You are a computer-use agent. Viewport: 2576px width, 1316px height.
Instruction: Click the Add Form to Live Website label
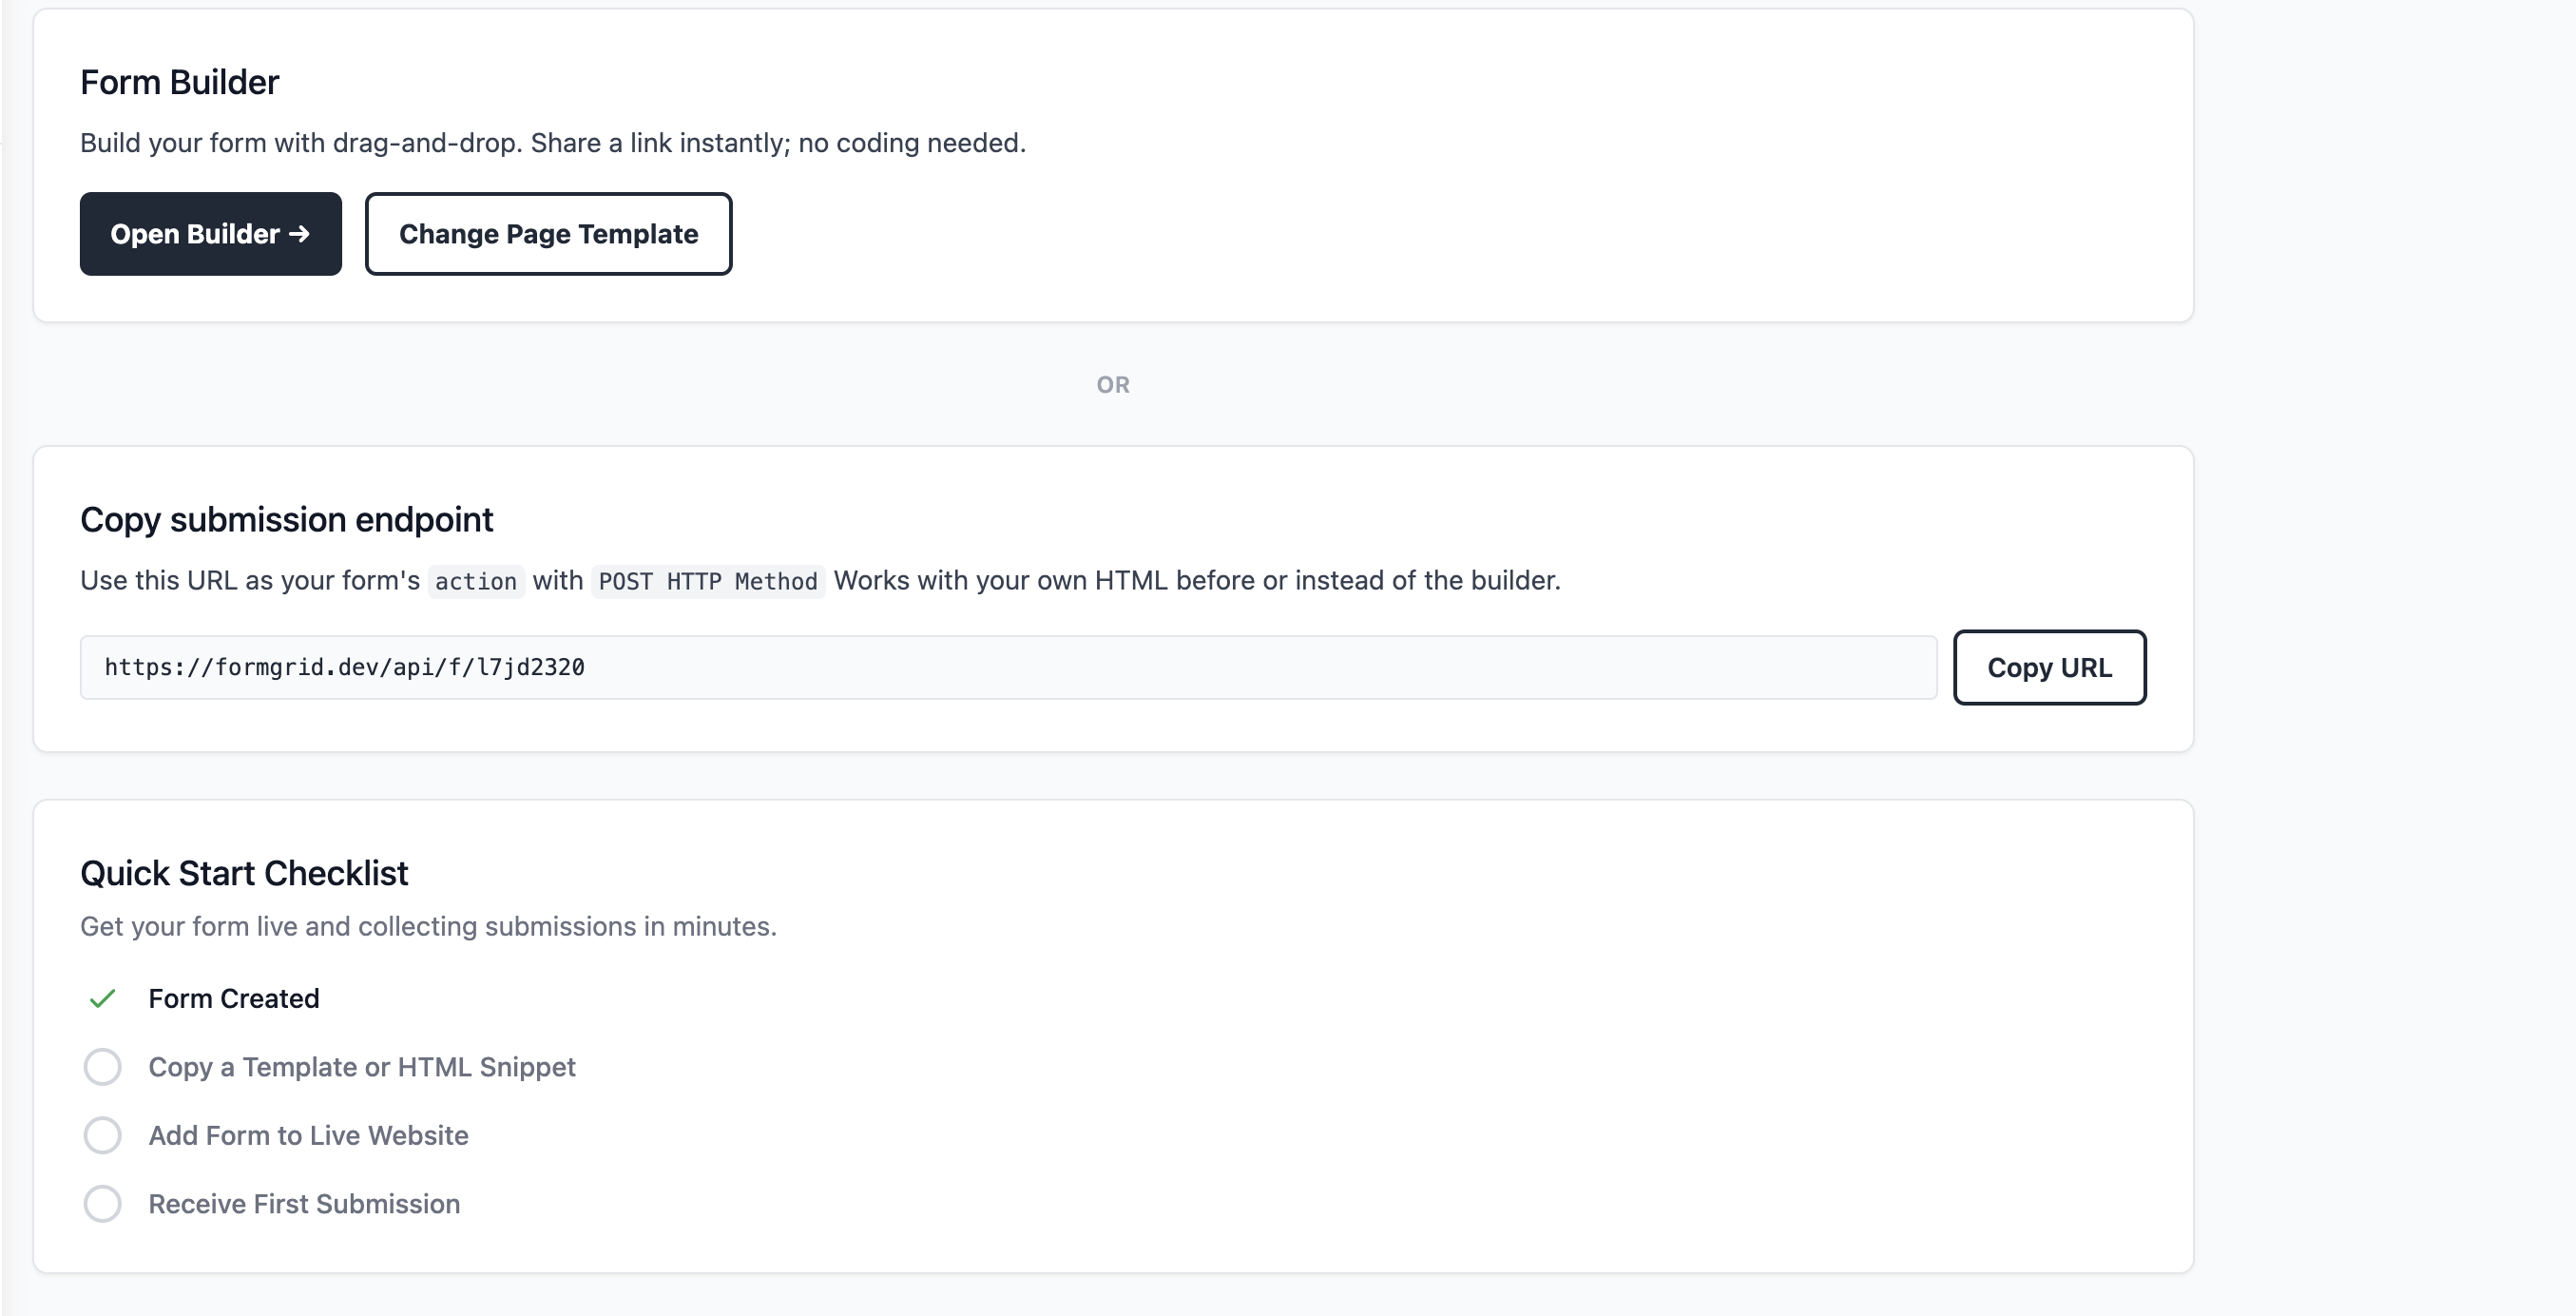[x=308, y=1135]
